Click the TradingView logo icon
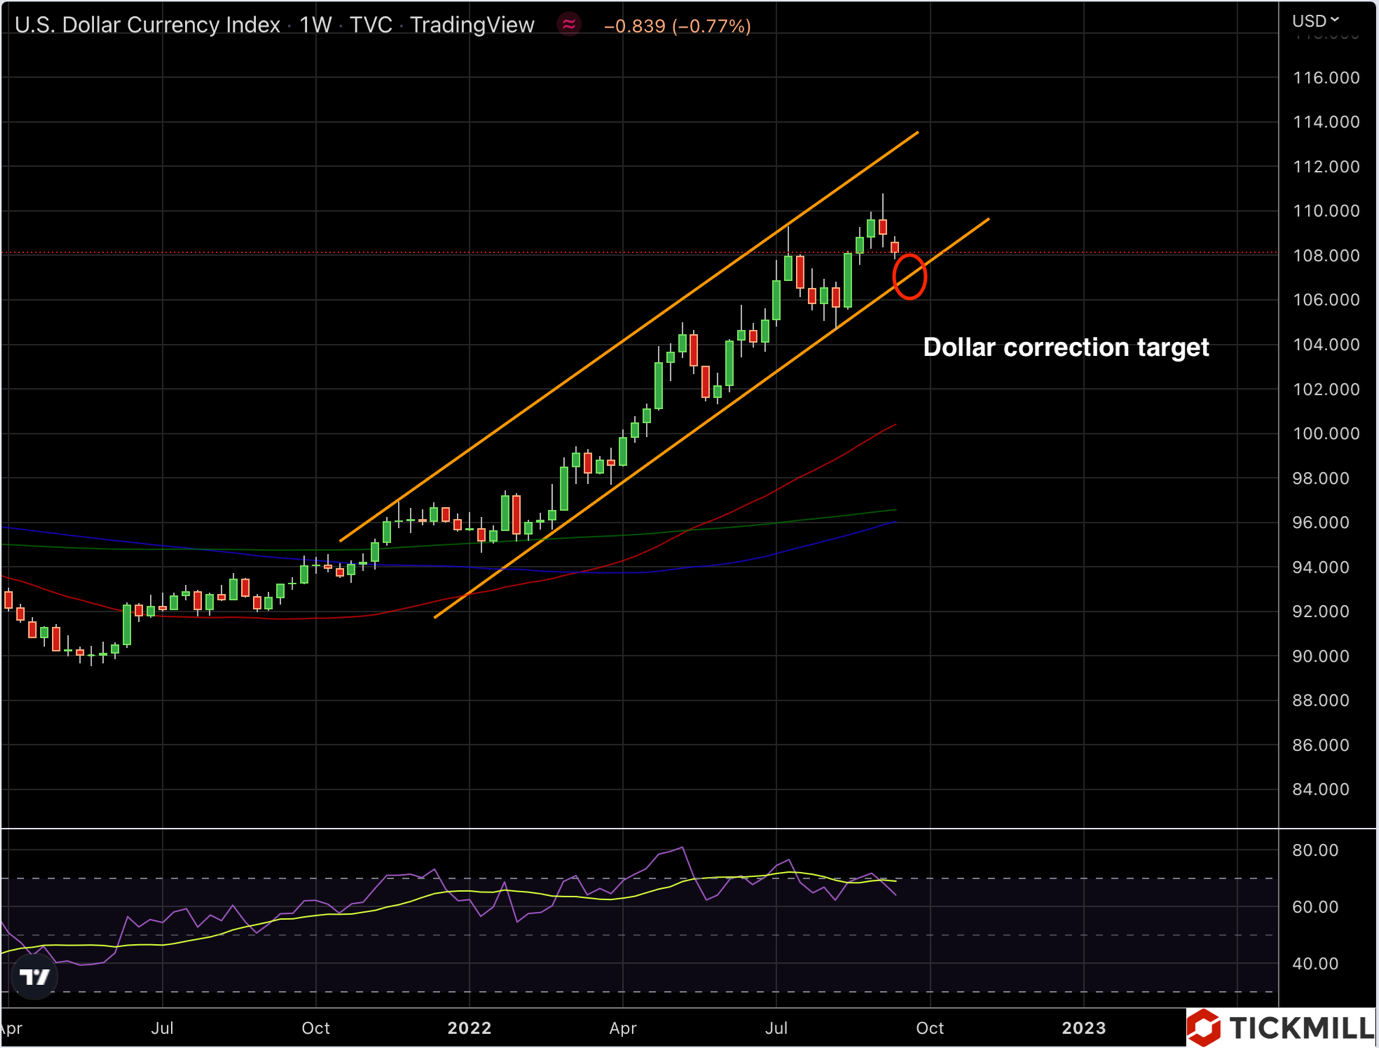1379x1048 pixels. click(x=35, y=976)
